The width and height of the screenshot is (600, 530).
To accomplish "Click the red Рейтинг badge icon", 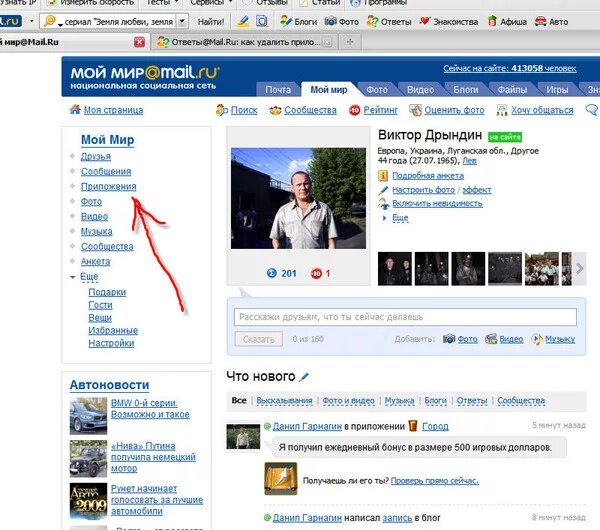I will pyautogui.click(x=354, y=110).
